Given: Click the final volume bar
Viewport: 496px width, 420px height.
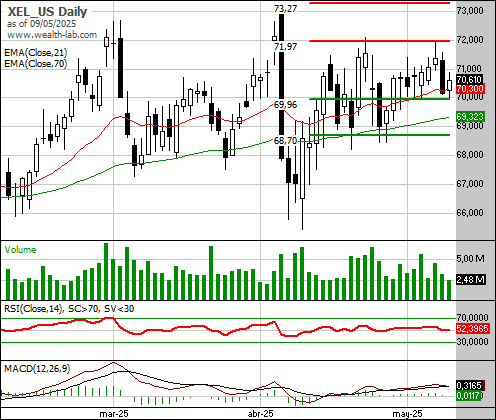Looking at the screenshot, I should 449,290.
